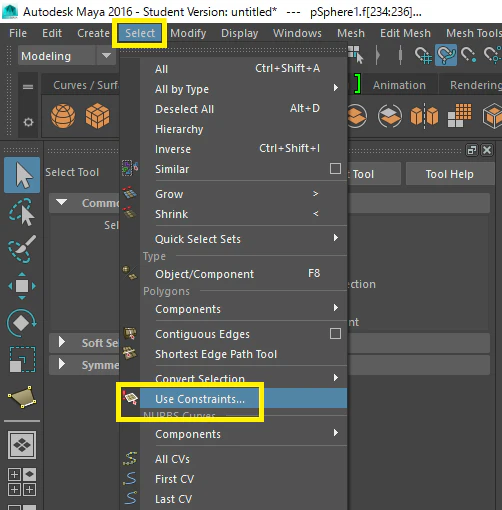Open Similar selection options box
Screen dimensions: 502x510
335,169
